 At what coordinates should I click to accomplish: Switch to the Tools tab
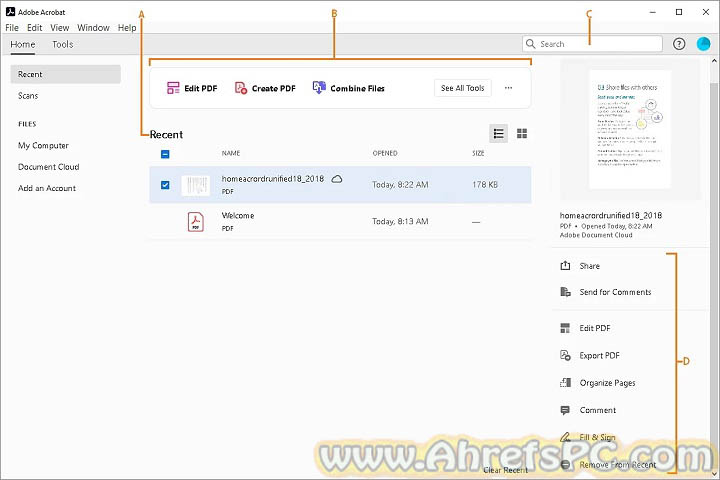click(x=62, y=45)
